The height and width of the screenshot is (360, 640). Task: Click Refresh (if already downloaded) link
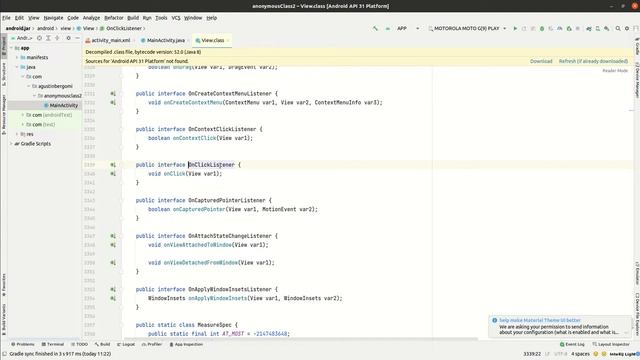click(593, 61)
